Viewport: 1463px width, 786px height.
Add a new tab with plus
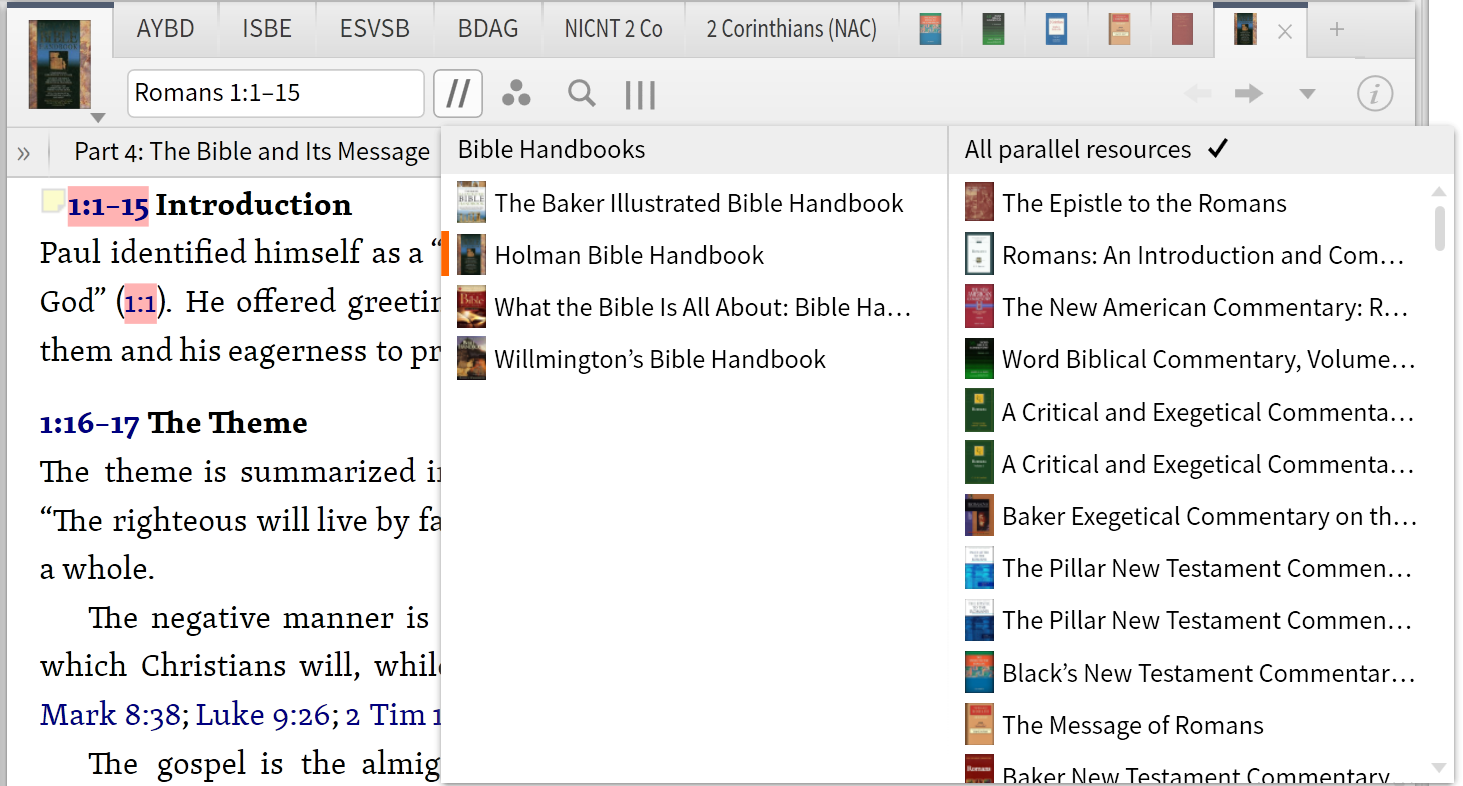(x=1336, y=29)
